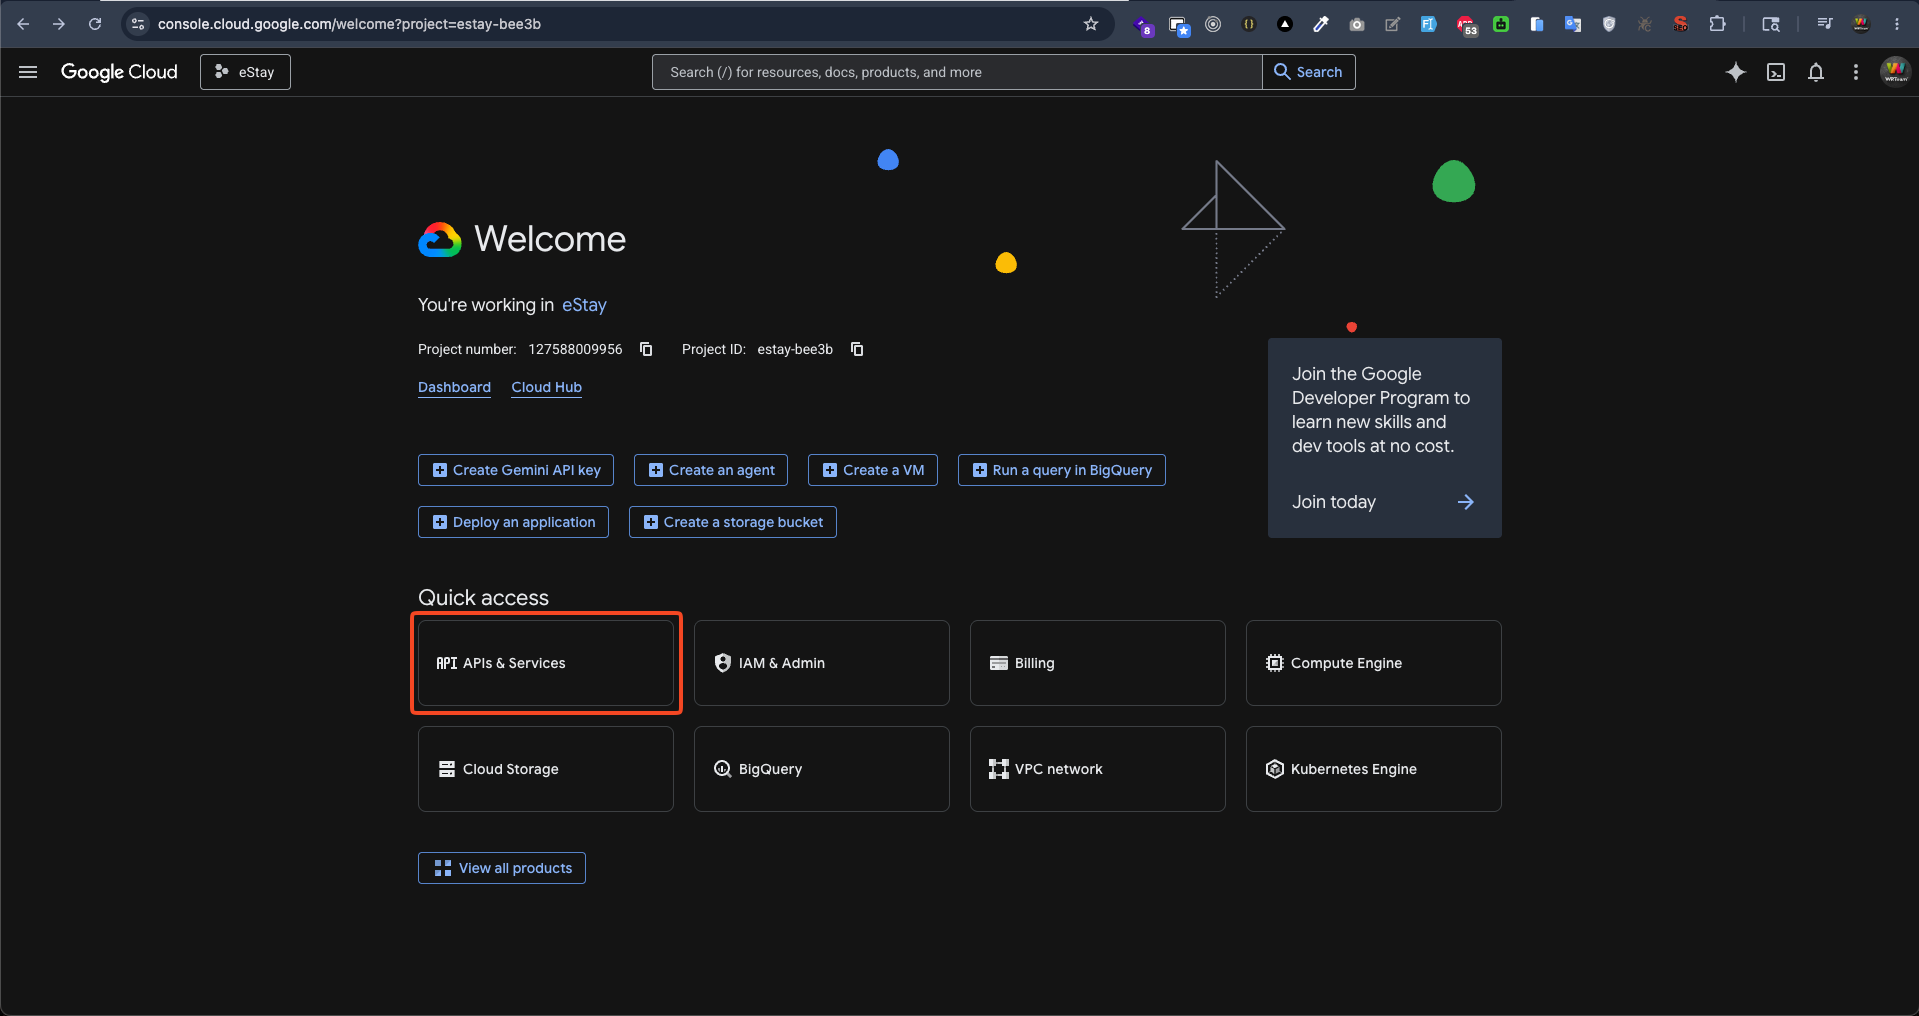1919x1016 pixels.
Task: Open the Billing quick access card
Action: pyautogui.click(x=1098, y=663)
